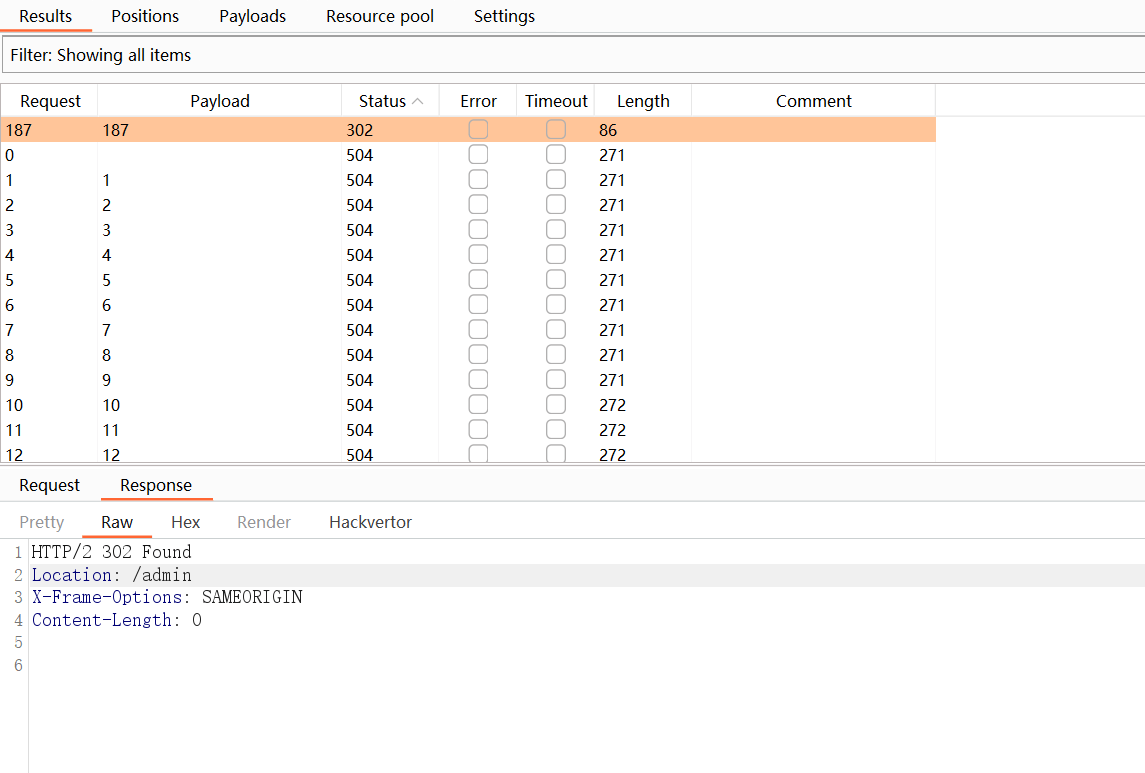Select the row with payload 11
This screenshot has width=1145, height=773.
[x=468, y=430]
